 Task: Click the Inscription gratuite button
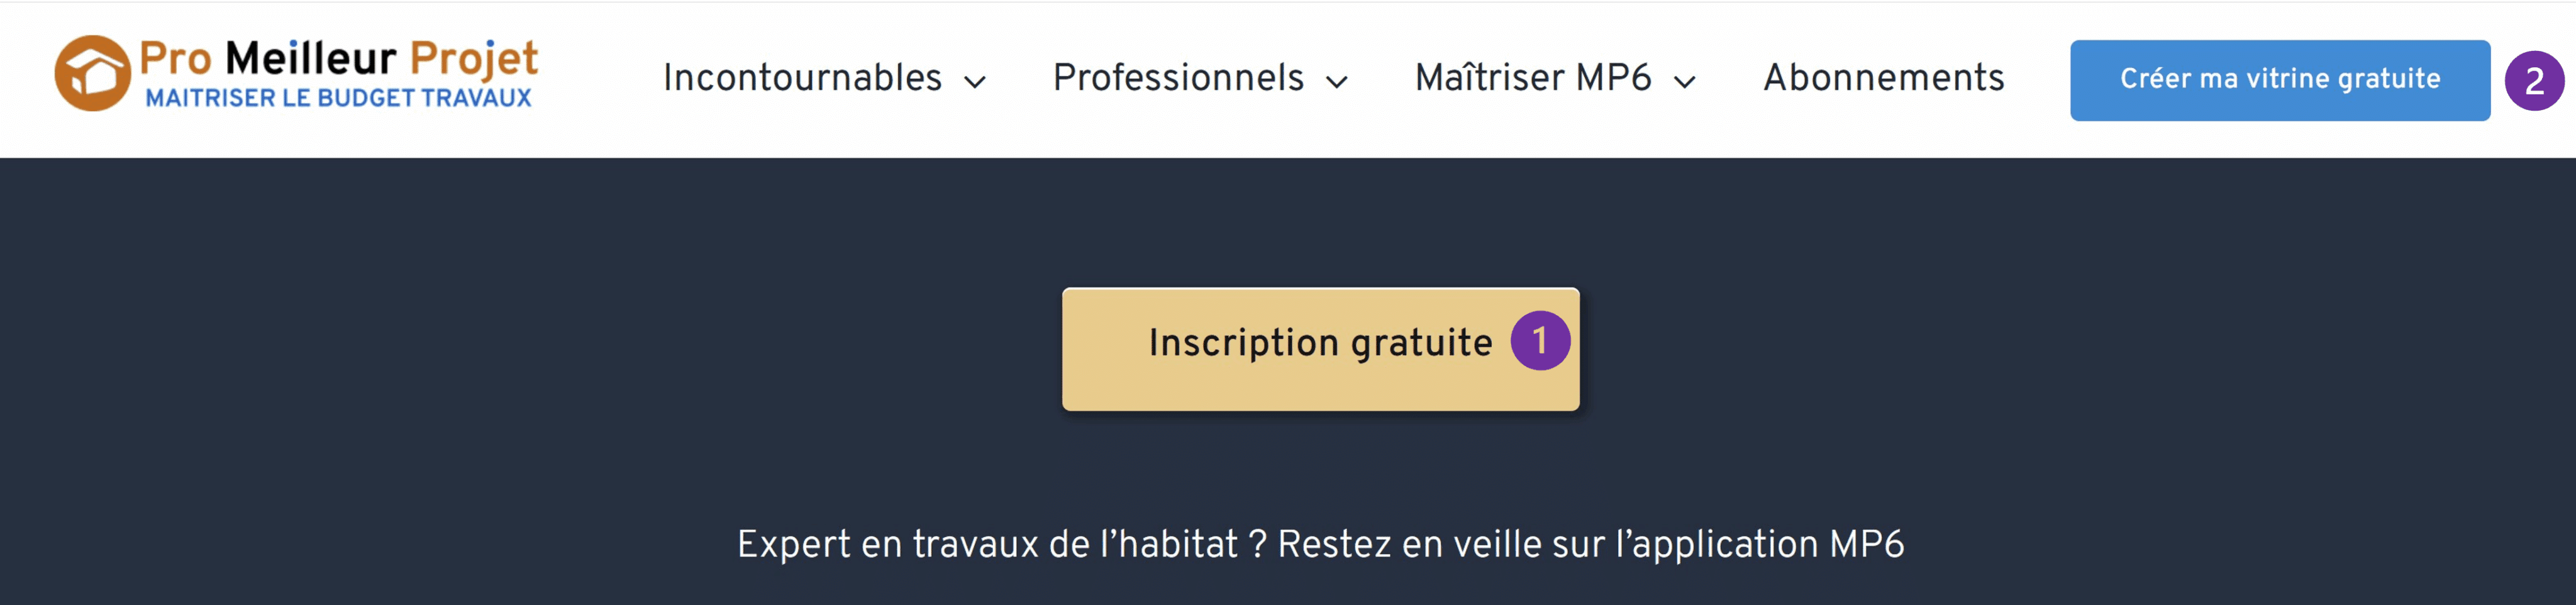point(1320,342)
